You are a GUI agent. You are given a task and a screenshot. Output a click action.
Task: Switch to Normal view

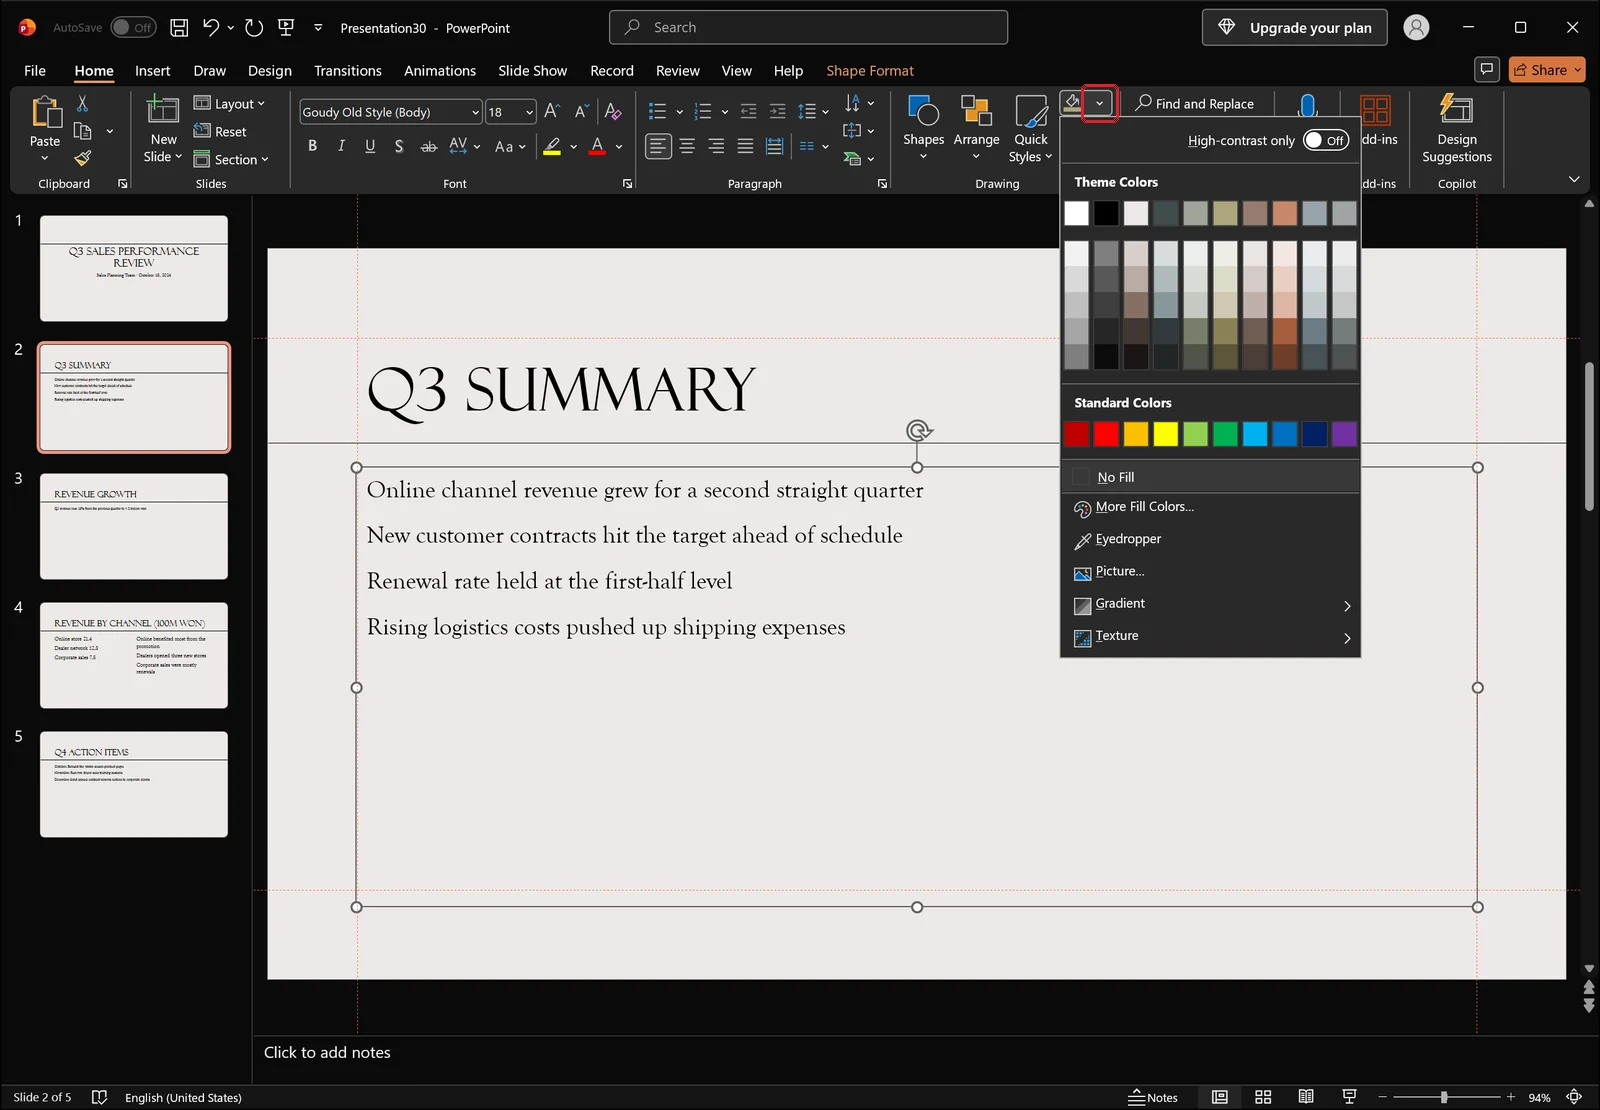pyautogui.click(x=1220, y=1097)
